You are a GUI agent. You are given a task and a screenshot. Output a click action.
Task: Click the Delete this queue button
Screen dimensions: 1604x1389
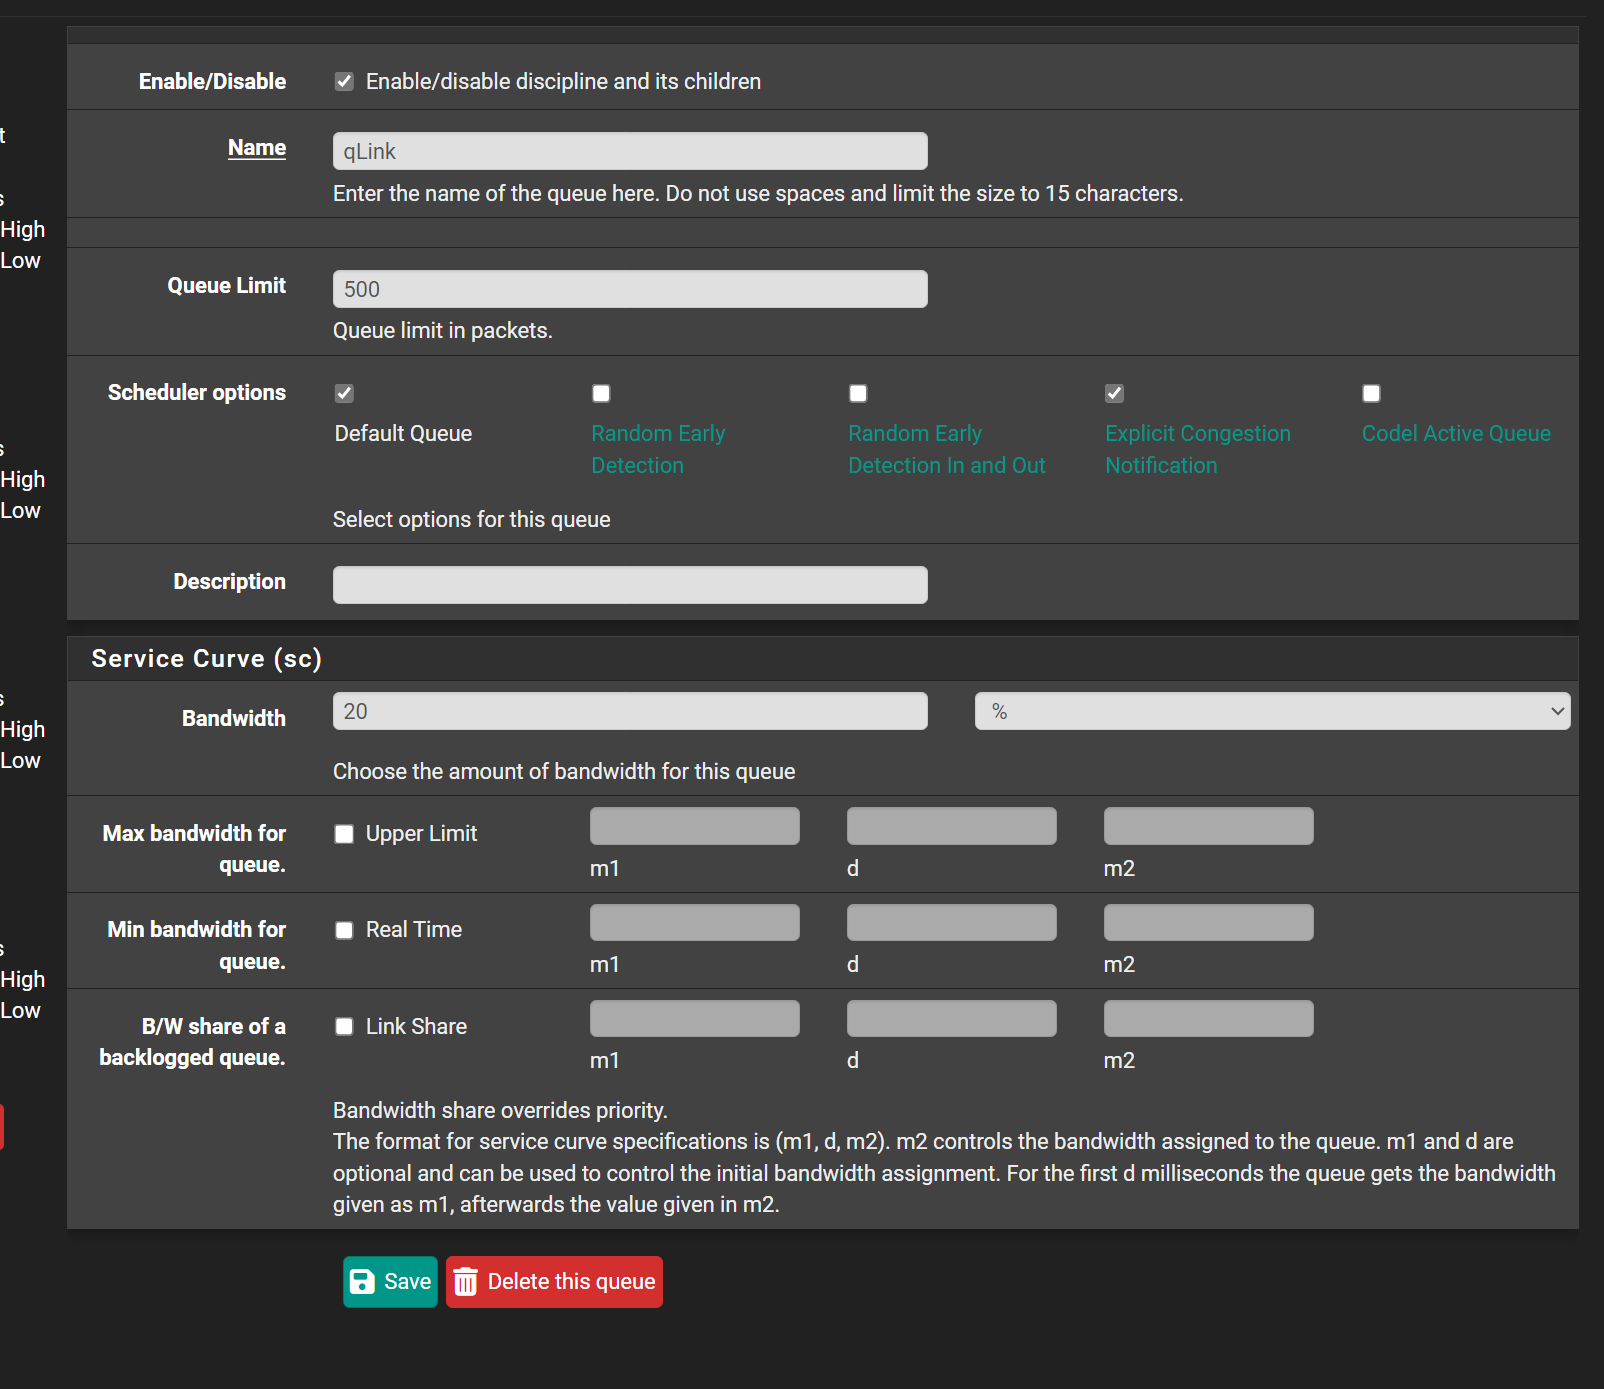(x=554, y=1282)
